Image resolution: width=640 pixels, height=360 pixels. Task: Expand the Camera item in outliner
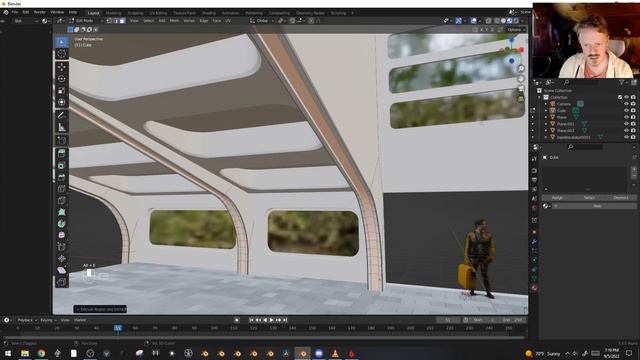point(546,104)
